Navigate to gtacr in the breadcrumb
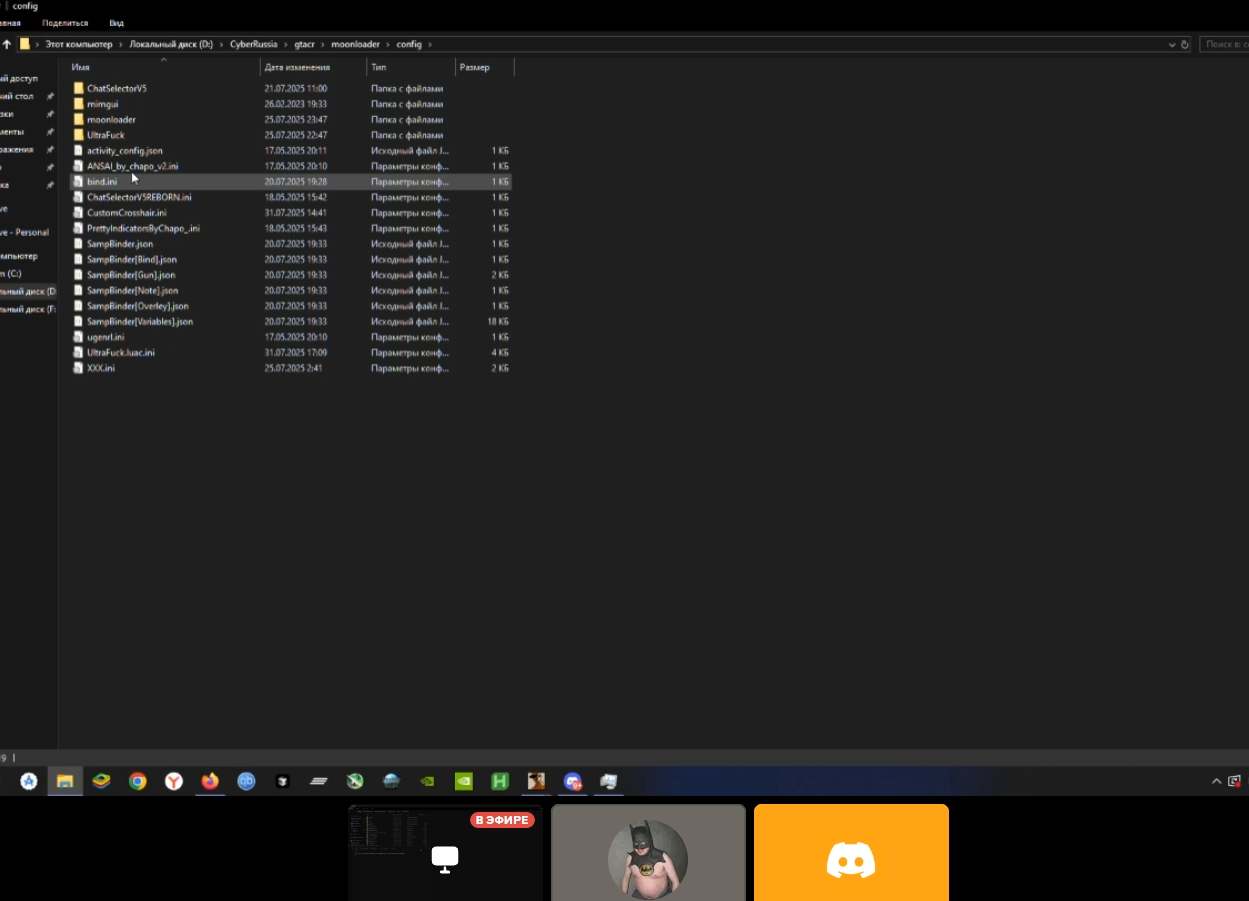The height and width of the screenshot is (901, 1249). (304, 44)
